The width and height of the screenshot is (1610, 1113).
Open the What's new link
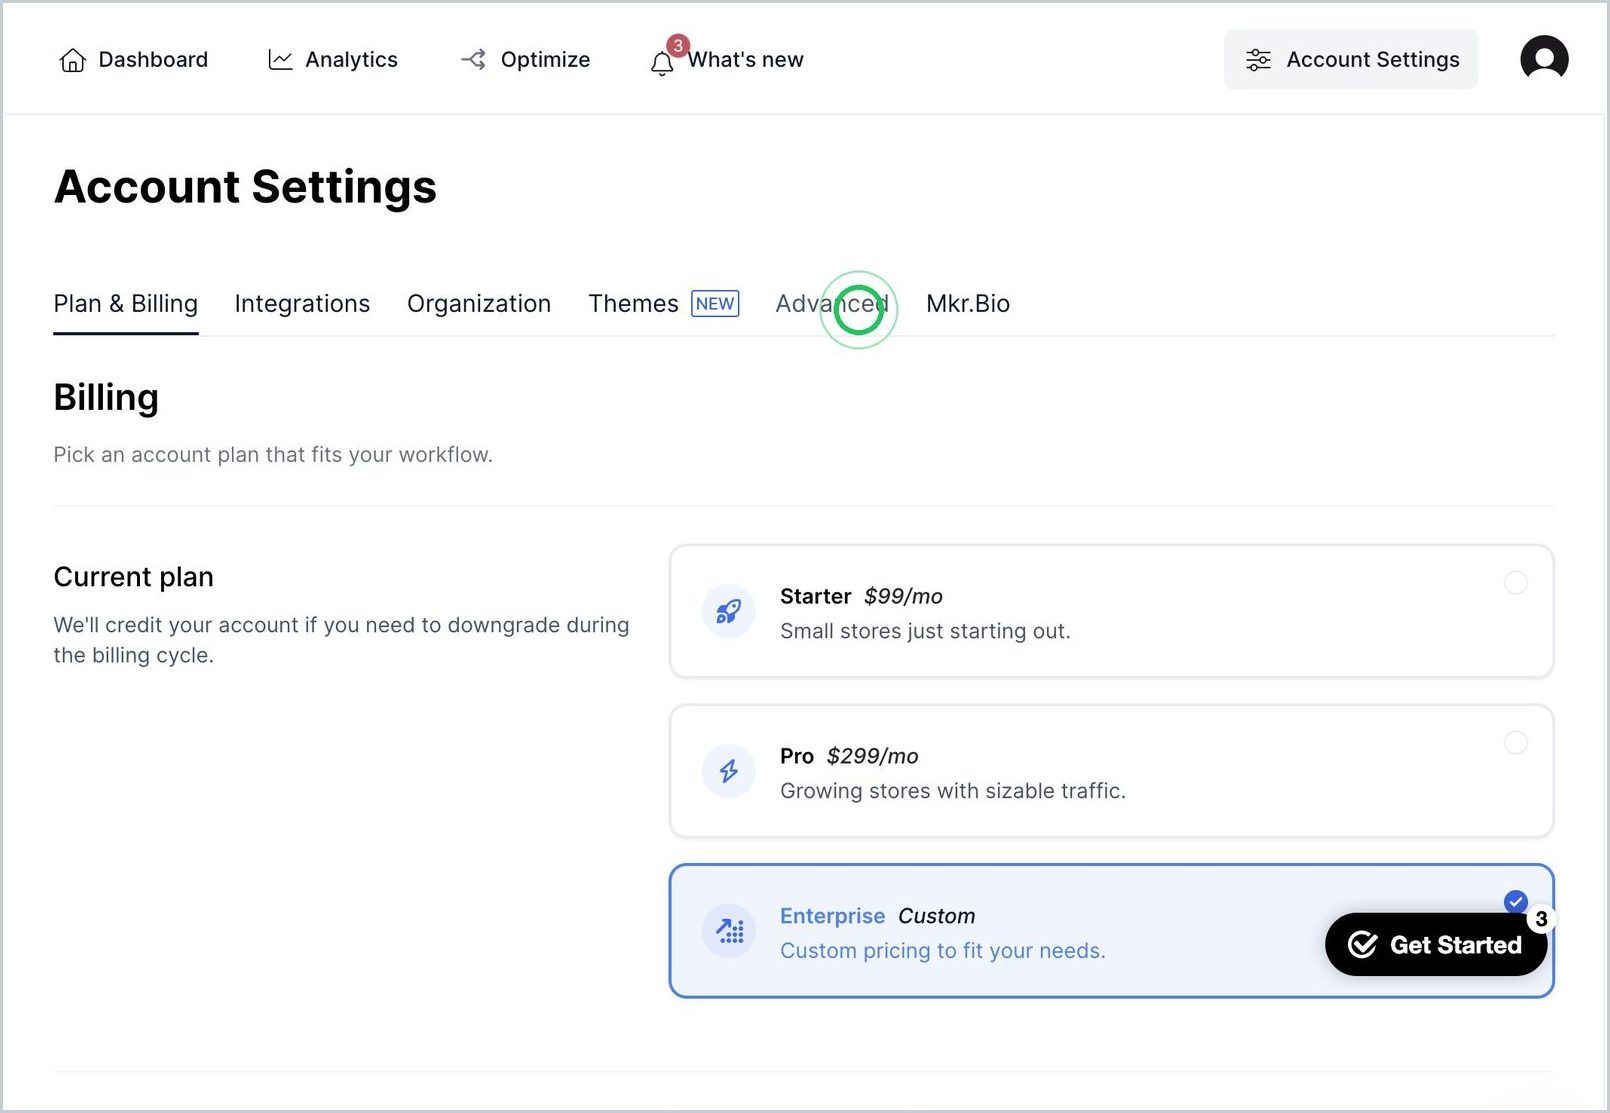[x=745, y=60]
